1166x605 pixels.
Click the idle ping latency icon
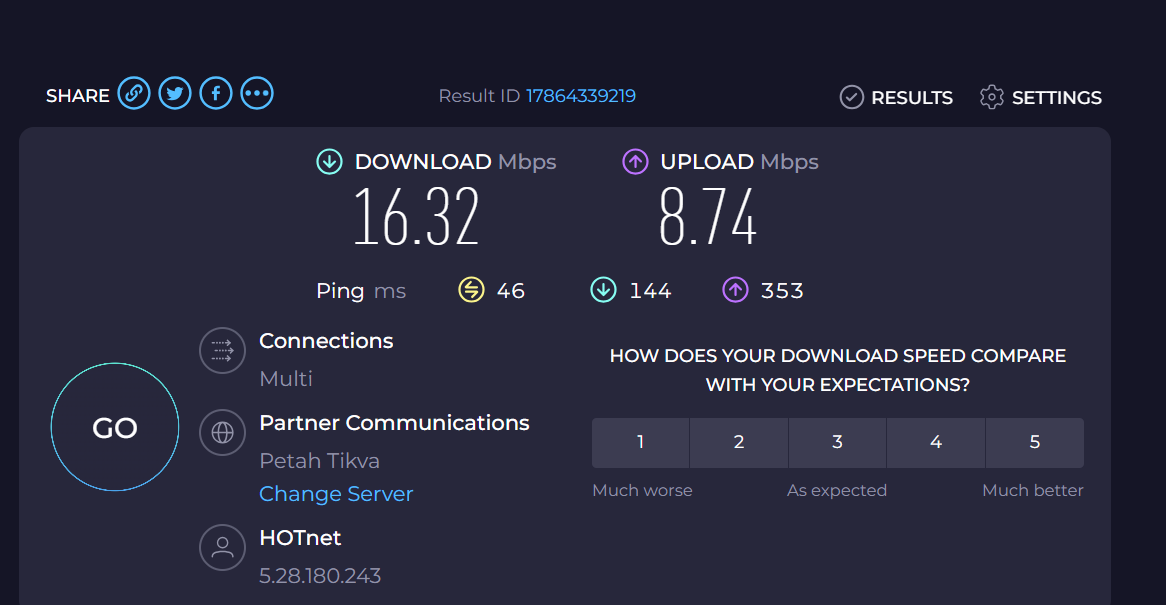click(x=471, y=290)
